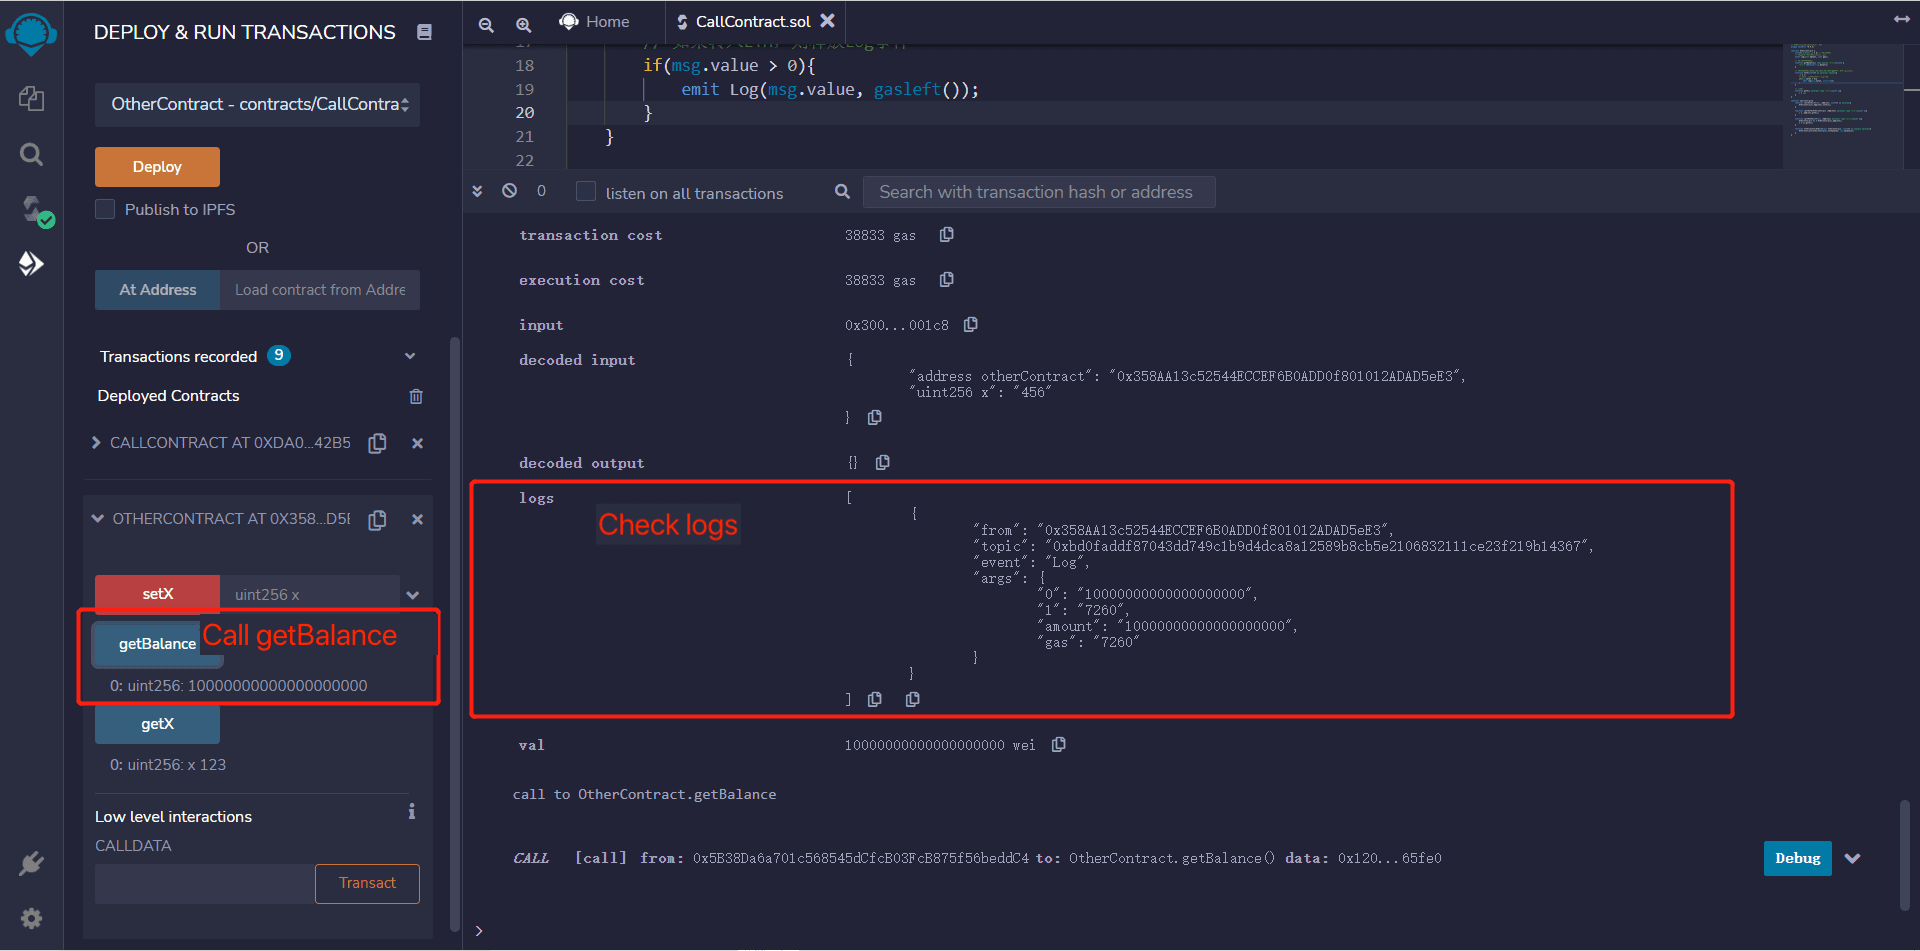Open the Solidity compiler sidebar icon
Viewport: 1920px width, 951px height.
pyautogui.click(x=33, y=211)
